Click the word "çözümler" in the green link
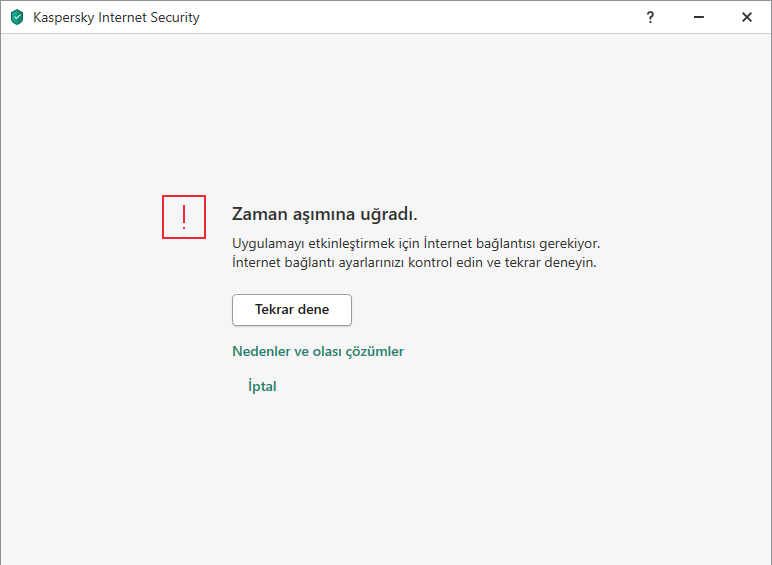Image resolution: width=772 pixels, height=565 pixels. point(372,351)
